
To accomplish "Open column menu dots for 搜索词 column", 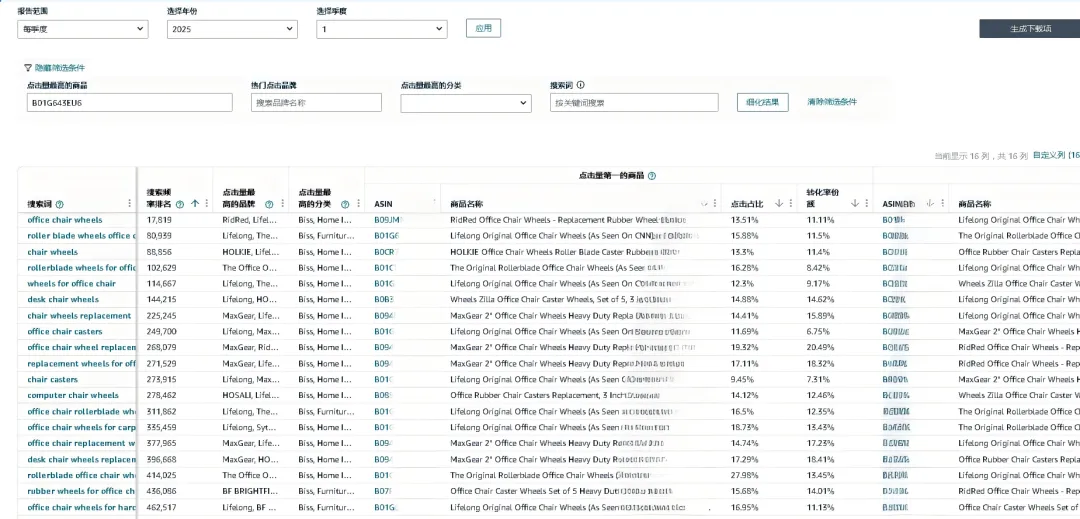I will point(129,204).
